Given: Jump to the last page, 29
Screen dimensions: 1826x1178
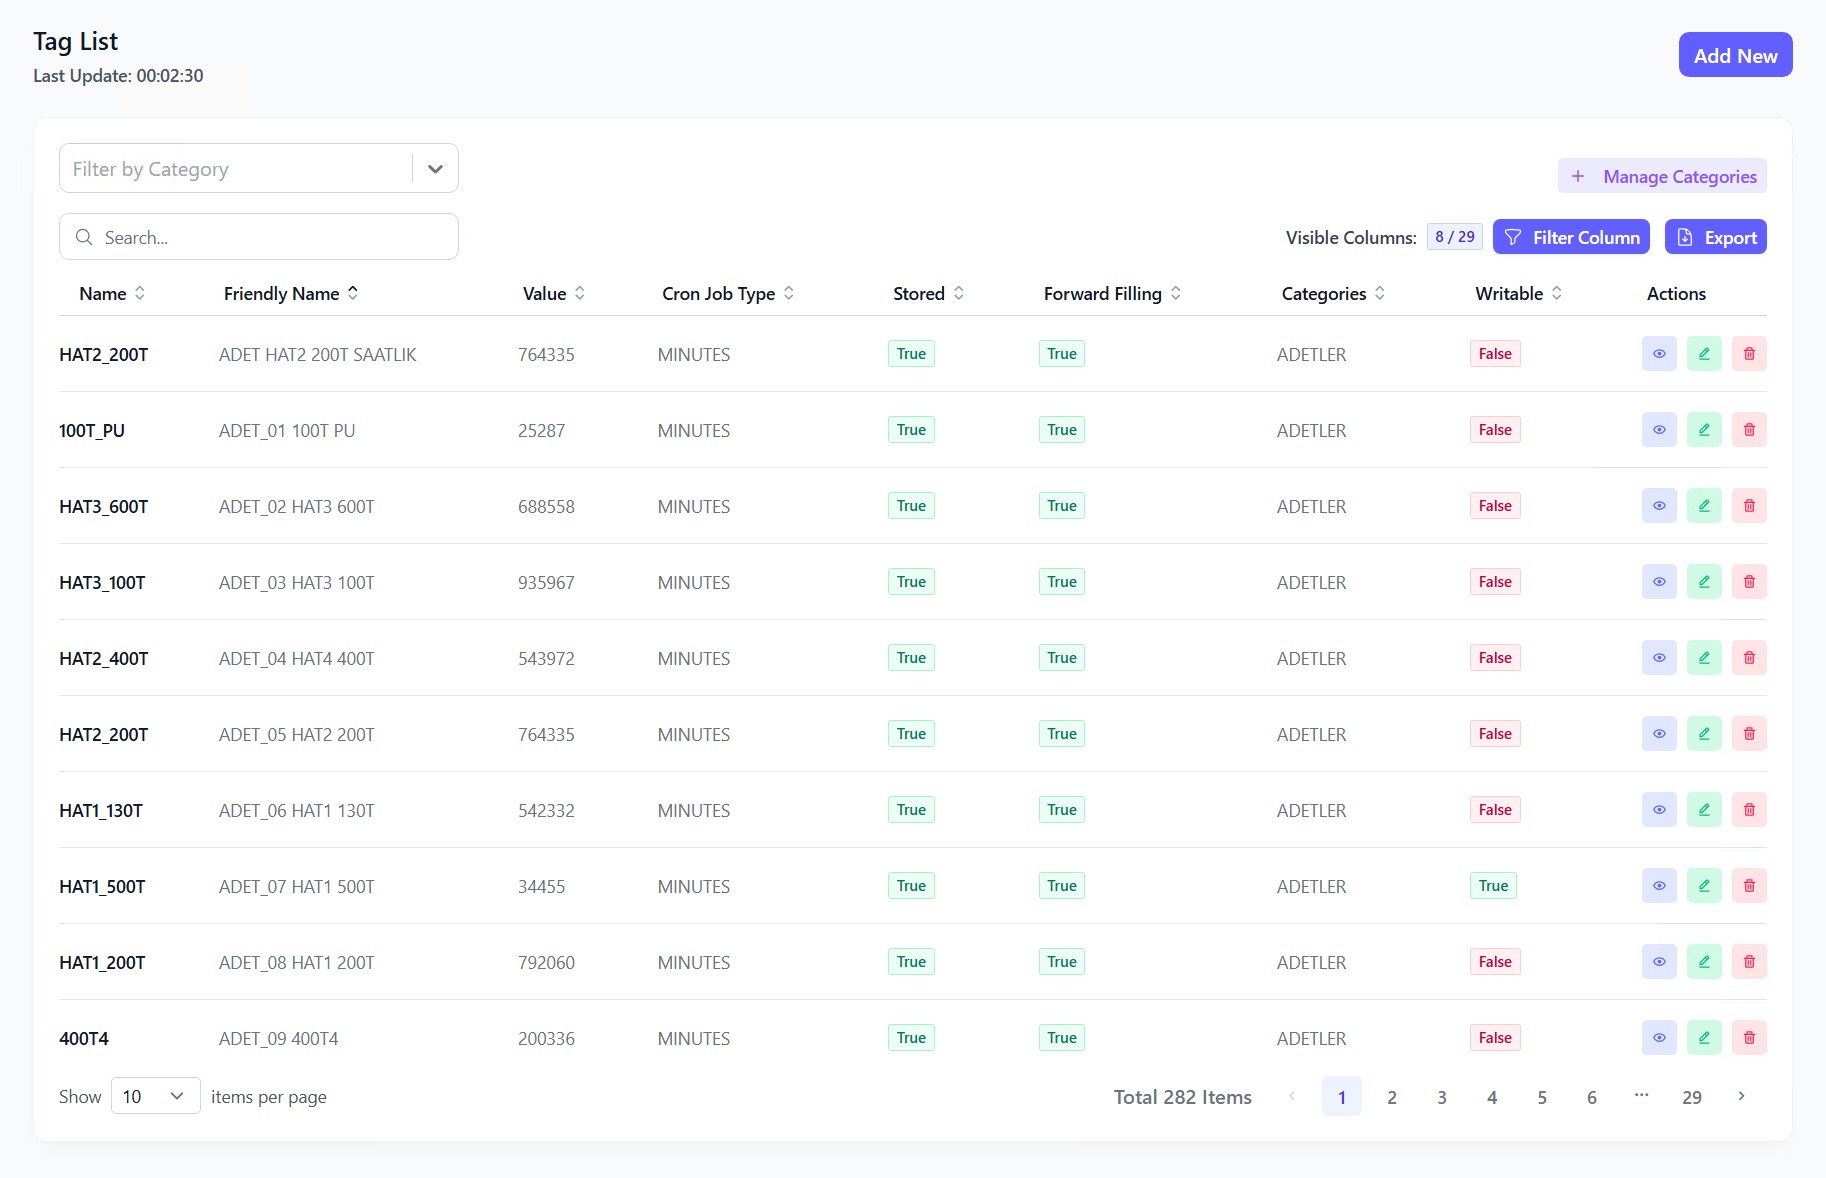Looking at the screenshot, I should click(x=1691, y=1097).
